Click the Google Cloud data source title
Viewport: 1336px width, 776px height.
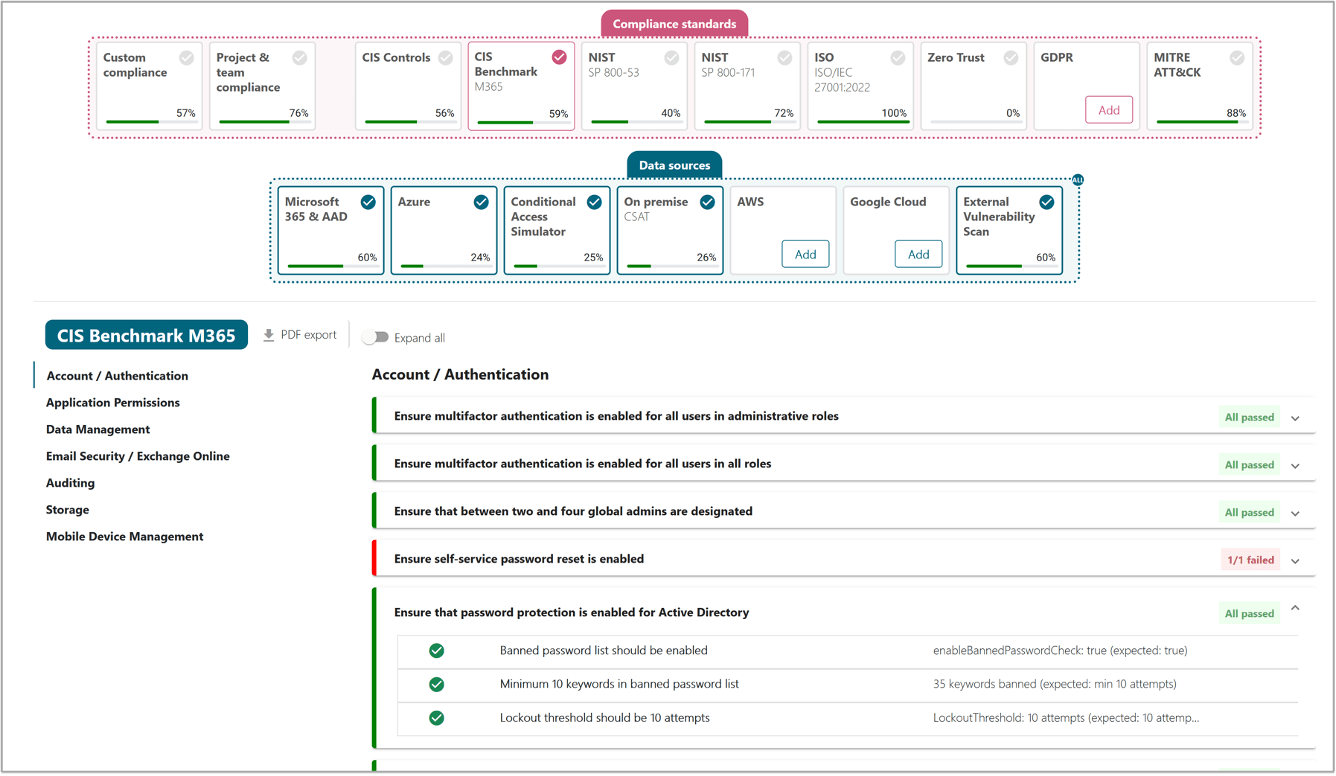[888, 202]
